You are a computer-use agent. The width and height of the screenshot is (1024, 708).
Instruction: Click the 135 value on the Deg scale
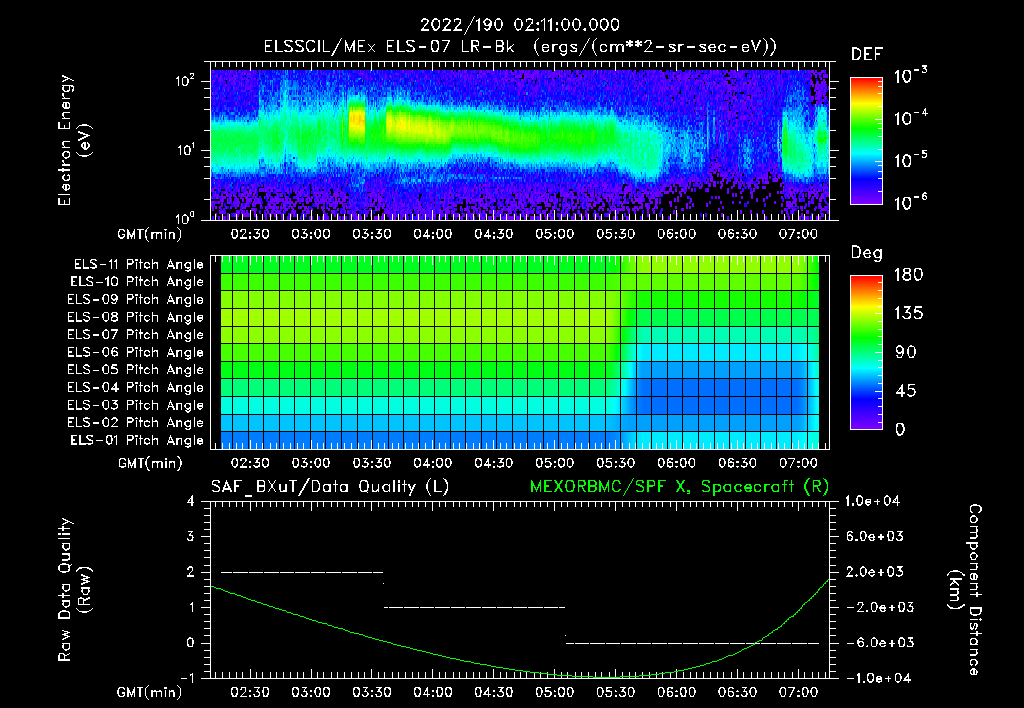click(909, 314)
